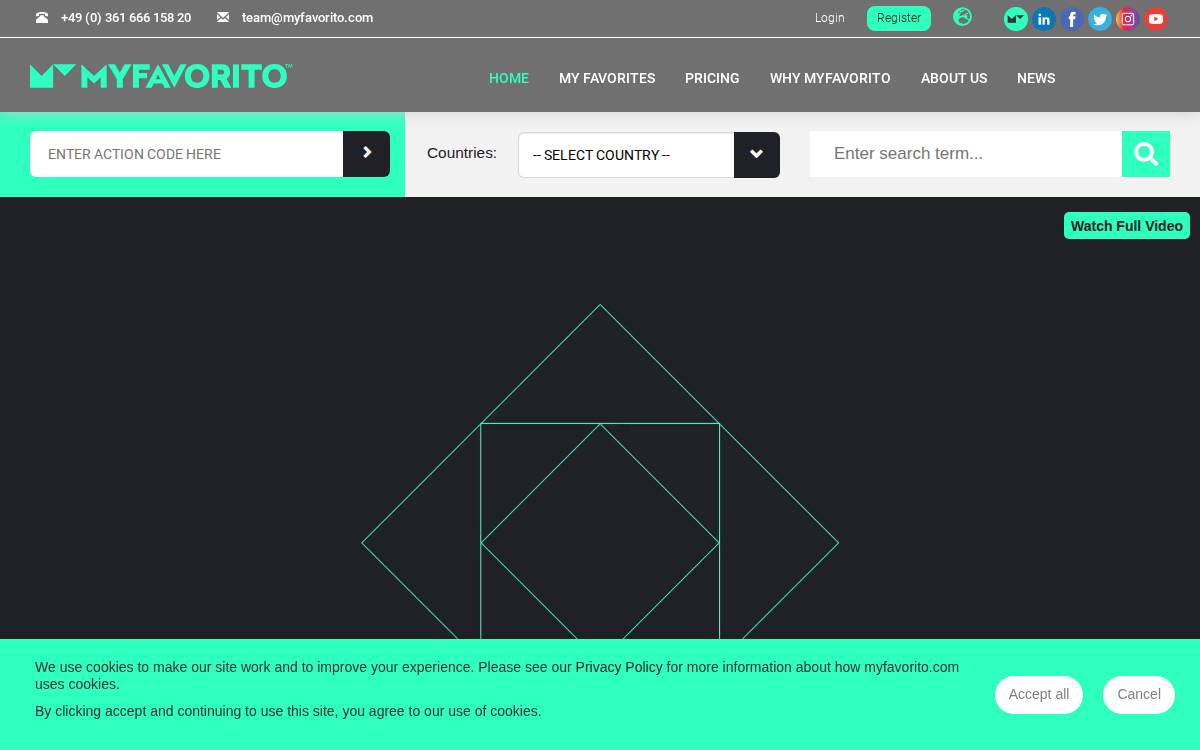Image resolution: width=1200 pixels, height=750 pixels.
Task: Click the team@myfavorito.com email link
Action: (x=307, y=18)
